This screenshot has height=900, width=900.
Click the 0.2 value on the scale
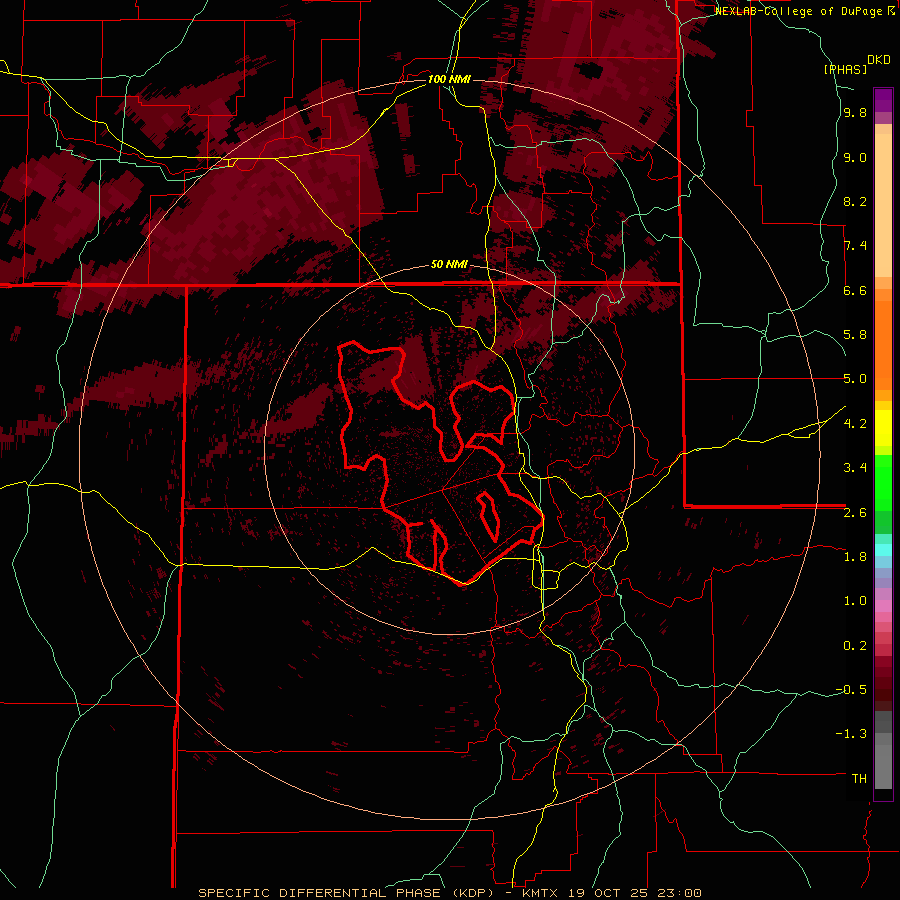(x=855, y=646)
